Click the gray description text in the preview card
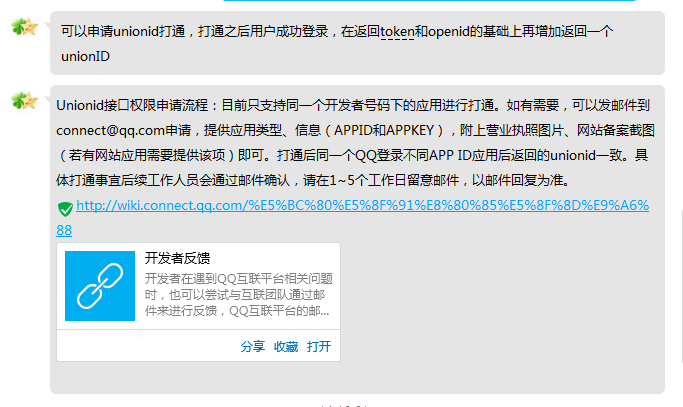The width and height of the screenshot is (683, 407). tap(238, 295)
